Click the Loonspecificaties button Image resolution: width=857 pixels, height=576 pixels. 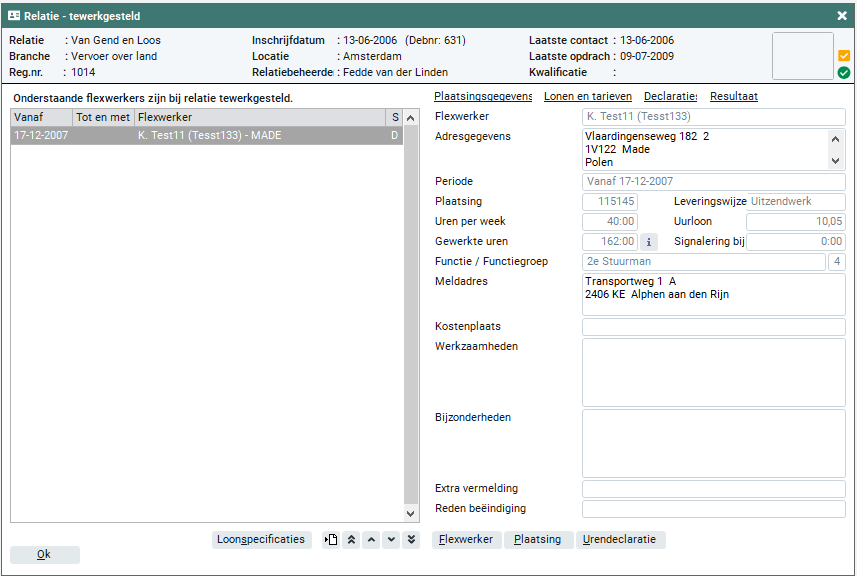click(x=262, y=540)
